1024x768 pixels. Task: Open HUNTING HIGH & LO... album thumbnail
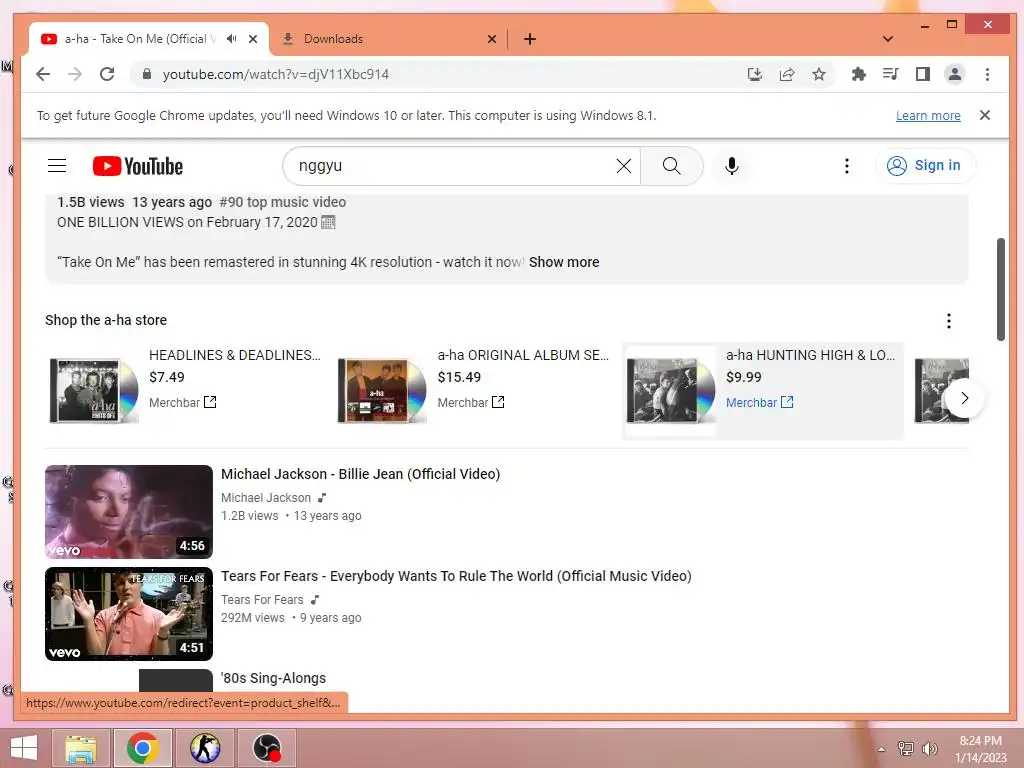(671, 390)
